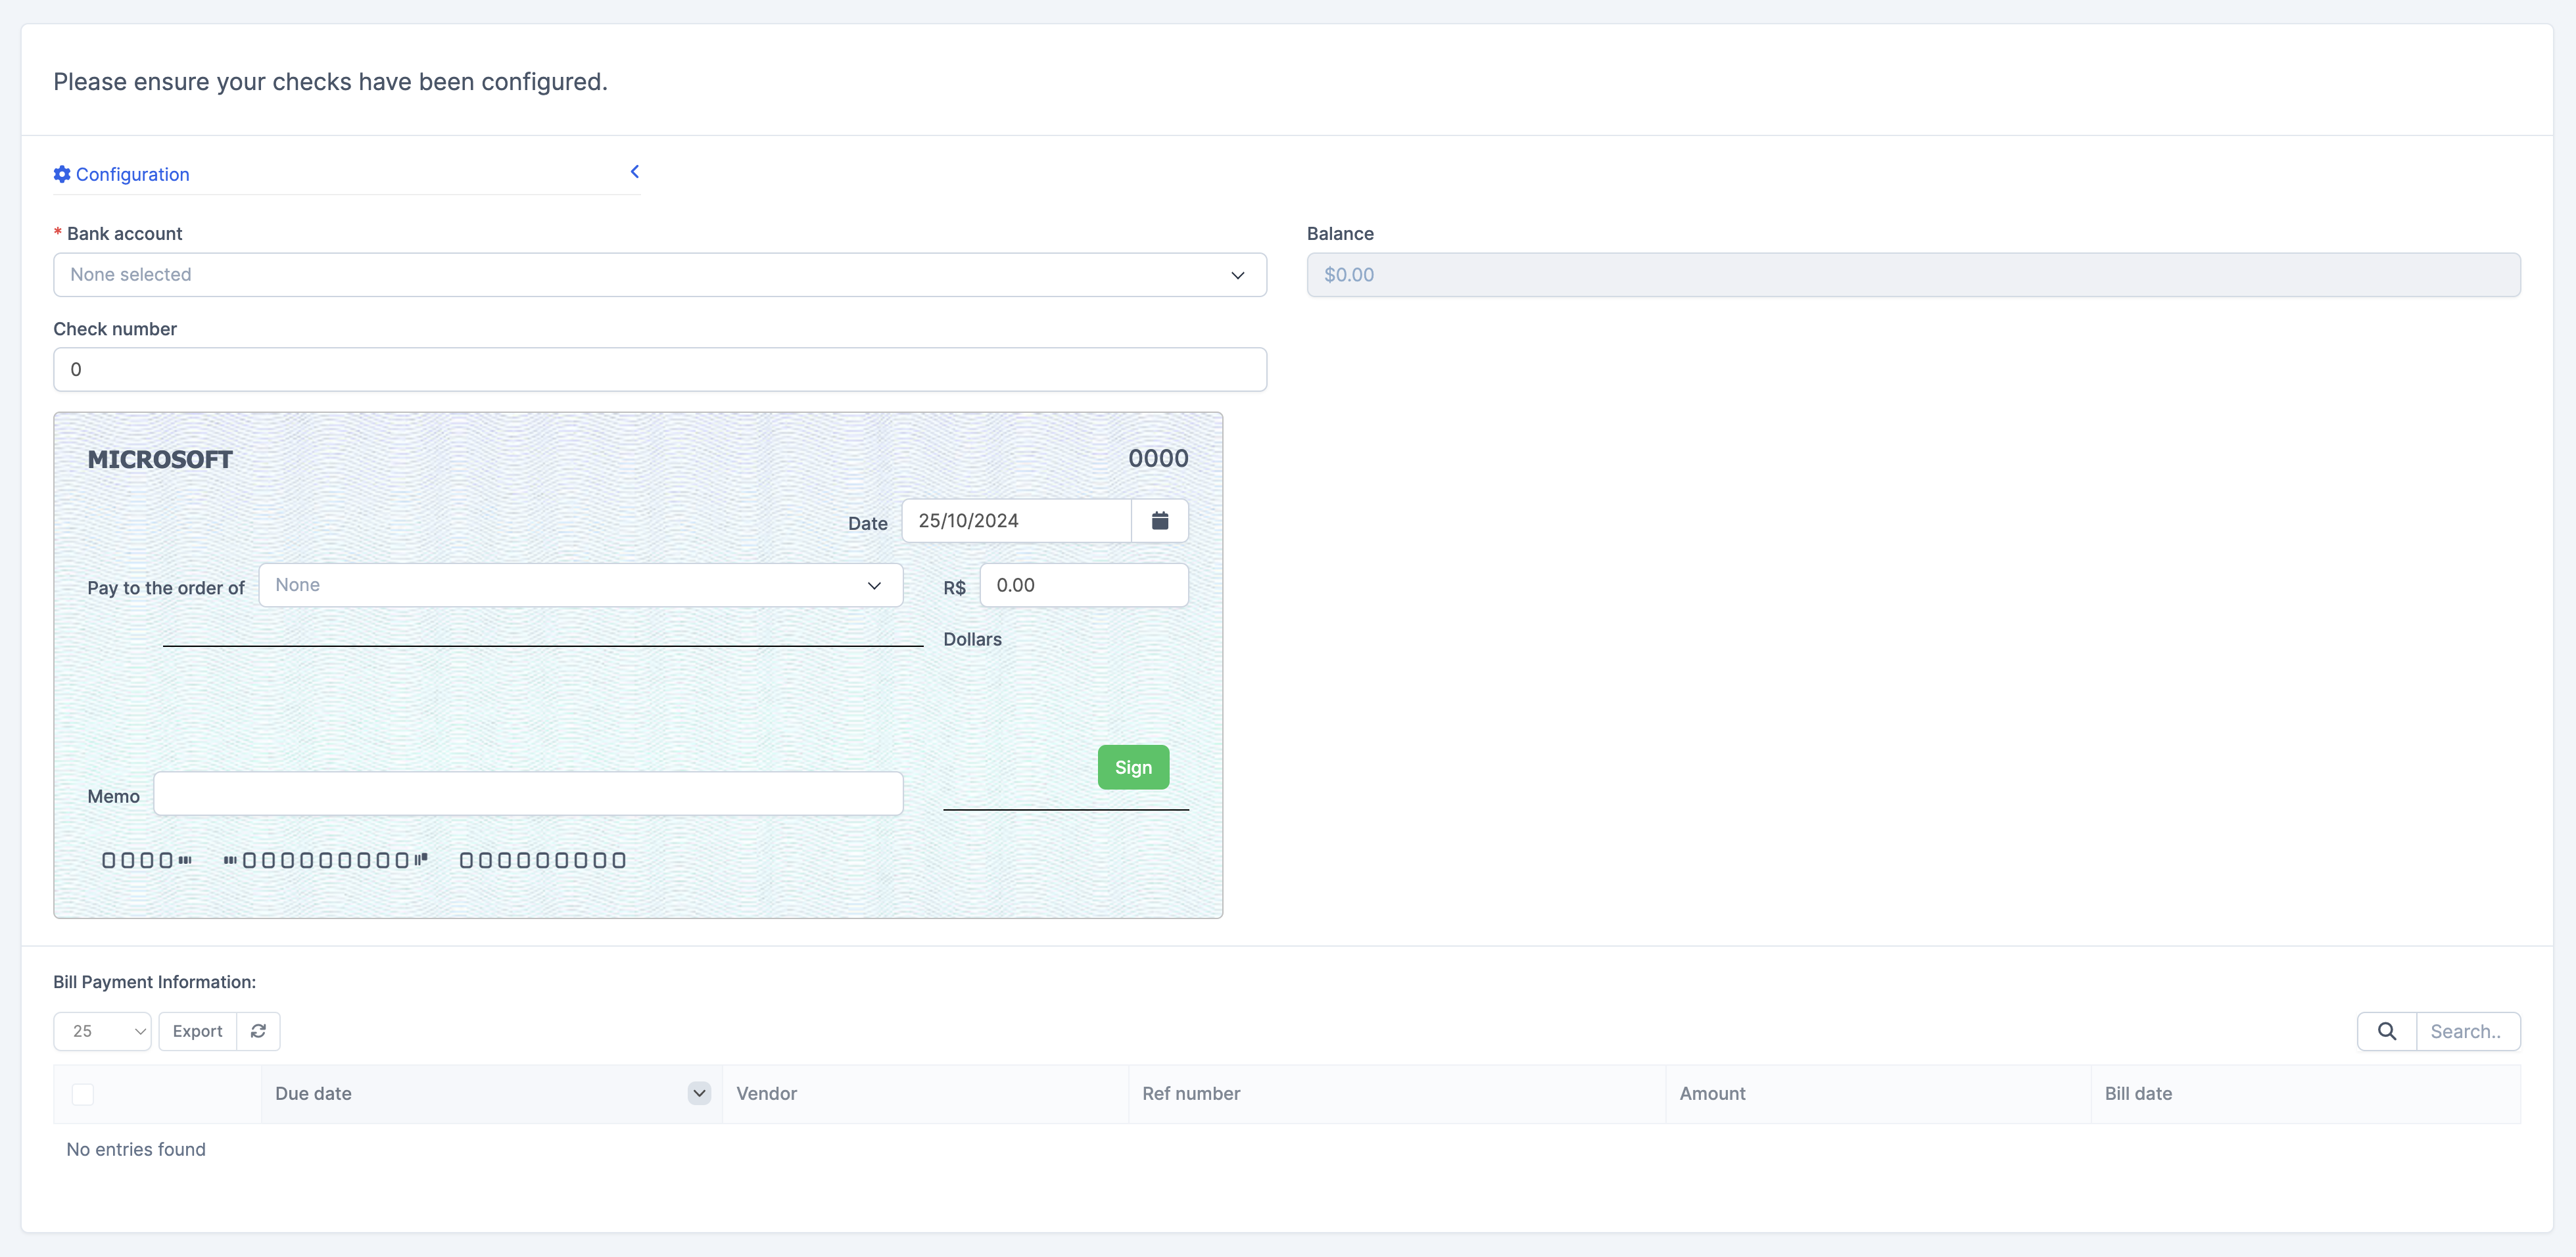Open the date picker calendar icon
The height and width of the screenshot is (1257, 2576).
(x=1160, y=521)
